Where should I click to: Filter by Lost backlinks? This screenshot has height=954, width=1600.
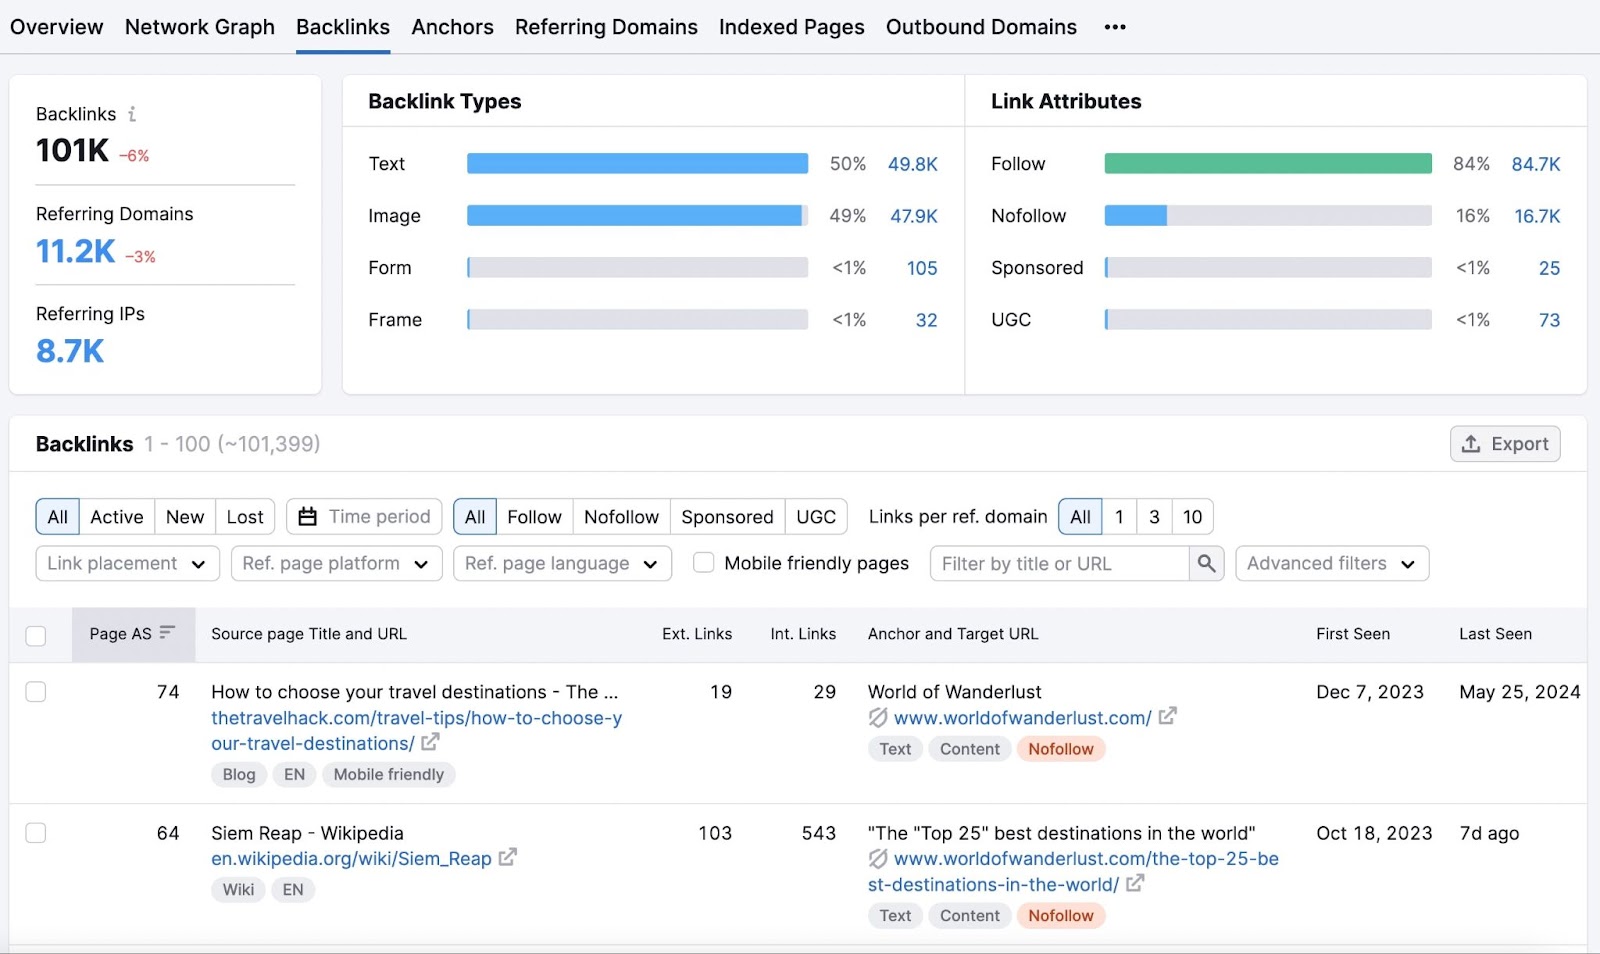[x=245, y=517]
